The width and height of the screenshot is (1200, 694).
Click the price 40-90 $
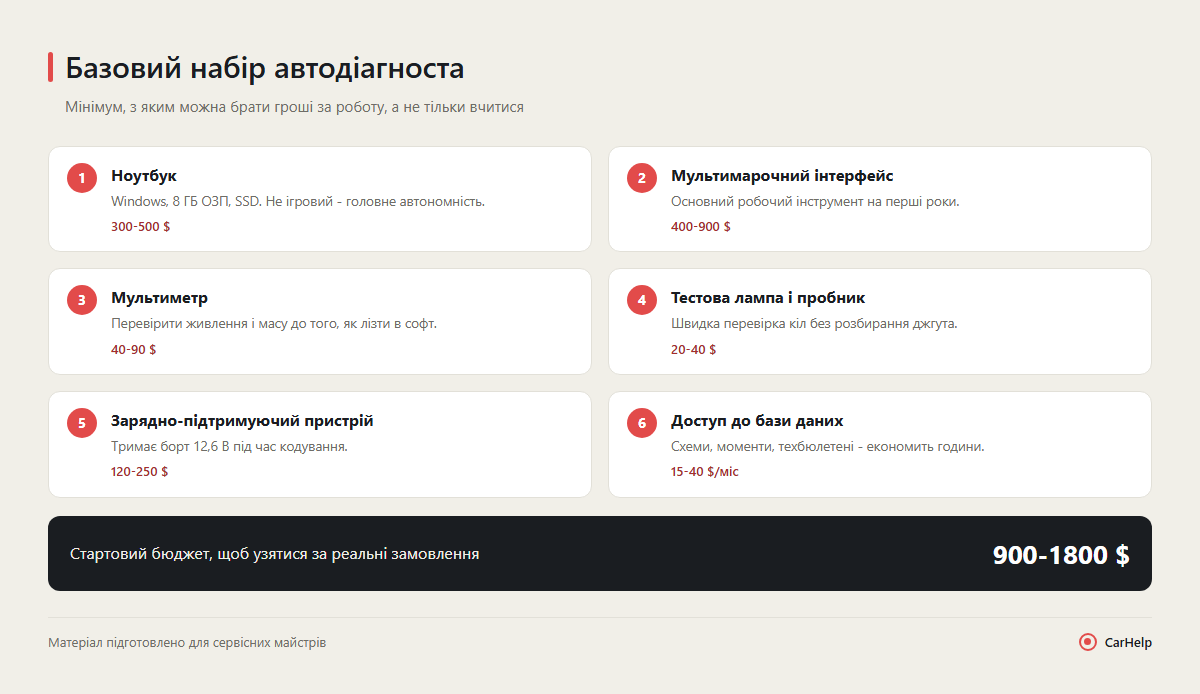coord(134,350)
